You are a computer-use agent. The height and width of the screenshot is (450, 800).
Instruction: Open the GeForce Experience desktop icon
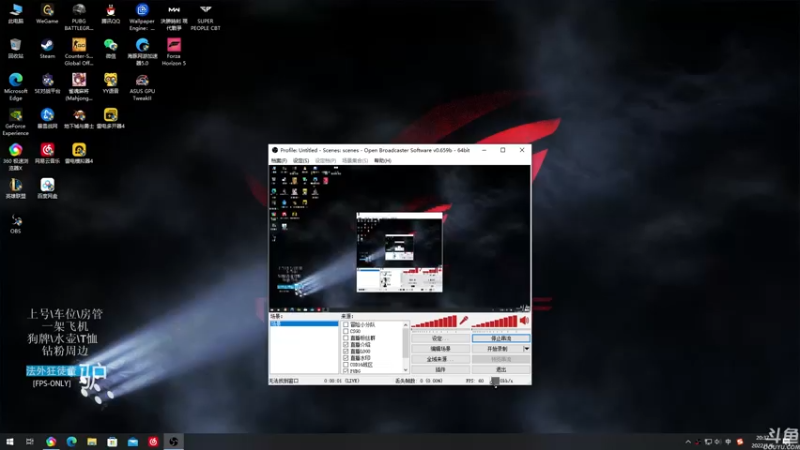(x=15, y=122)
